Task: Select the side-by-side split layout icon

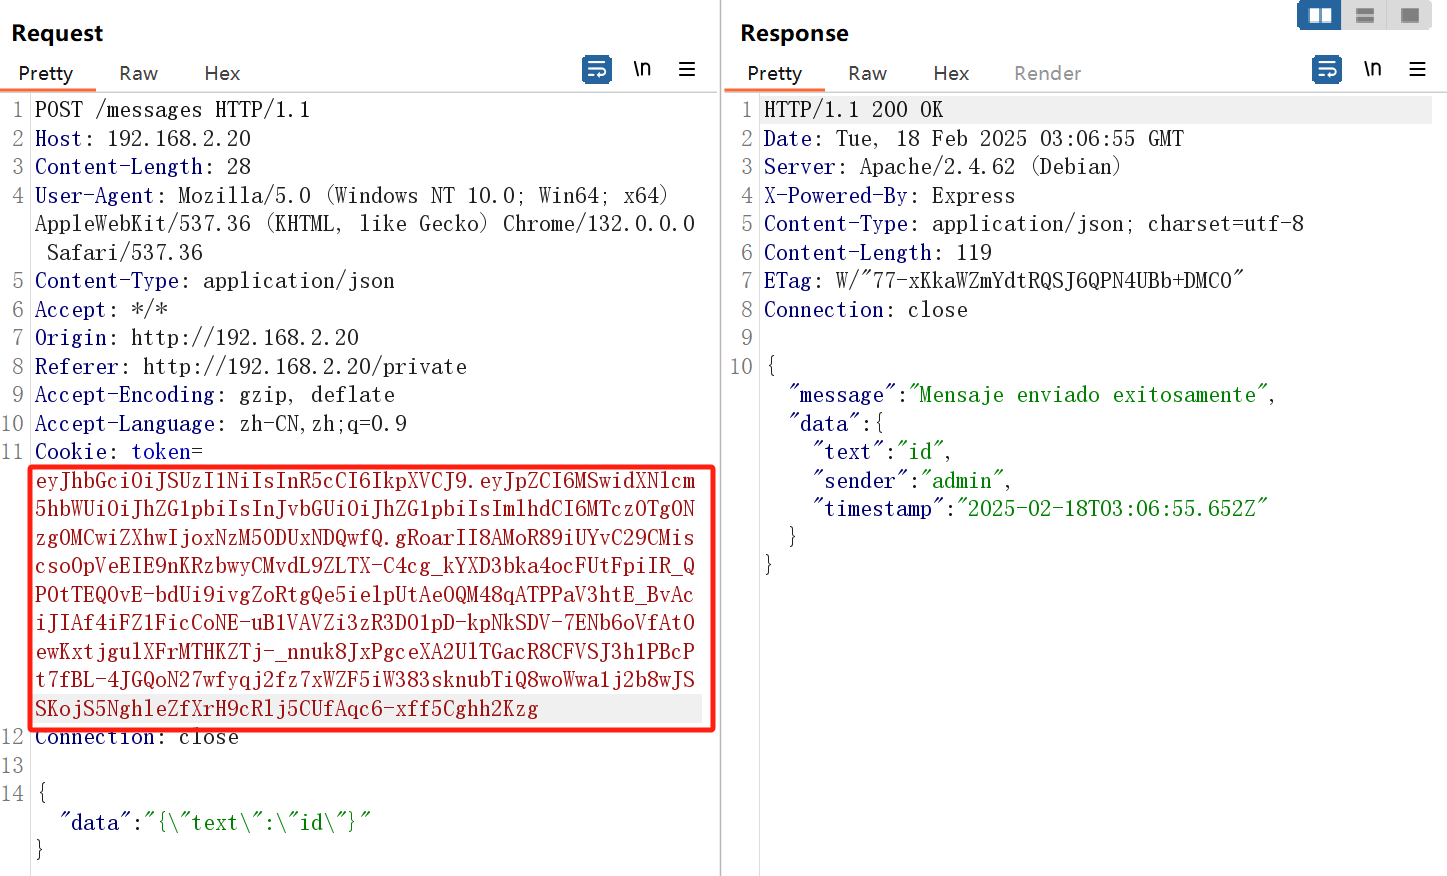Action: click(x=1320, y=15)
